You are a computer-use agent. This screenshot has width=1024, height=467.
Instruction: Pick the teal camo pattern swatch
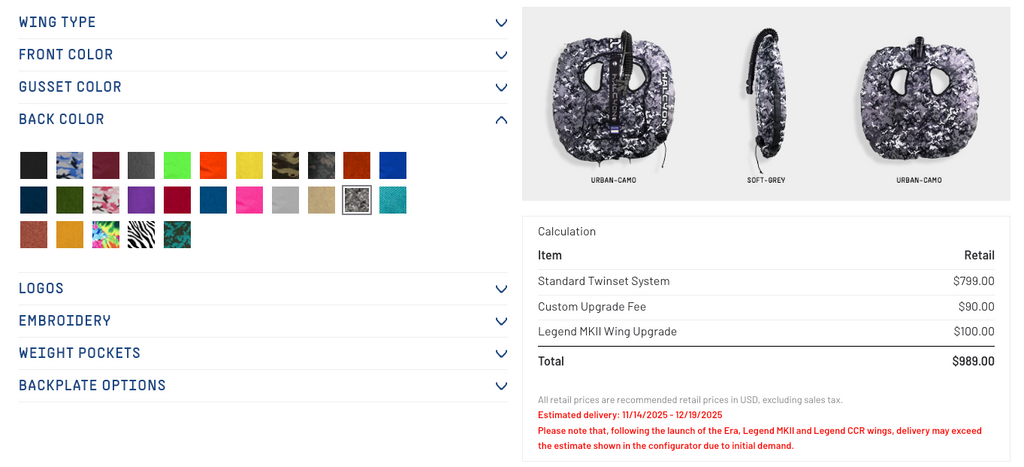[177, 235]
